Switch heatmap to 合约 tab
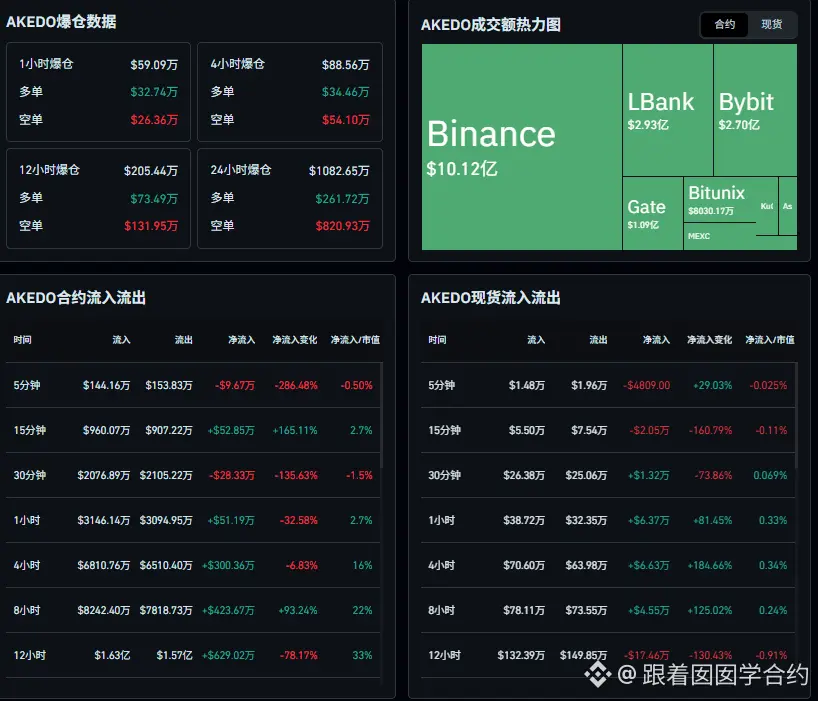818x701 pixels. [725, 25]
